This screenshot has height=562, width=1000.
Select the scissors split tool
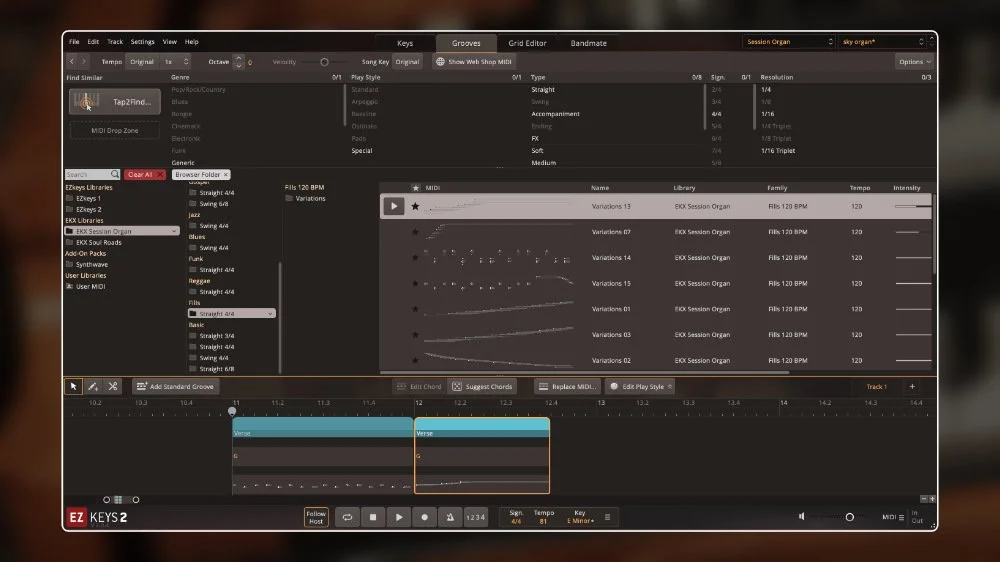click(113, 386)
